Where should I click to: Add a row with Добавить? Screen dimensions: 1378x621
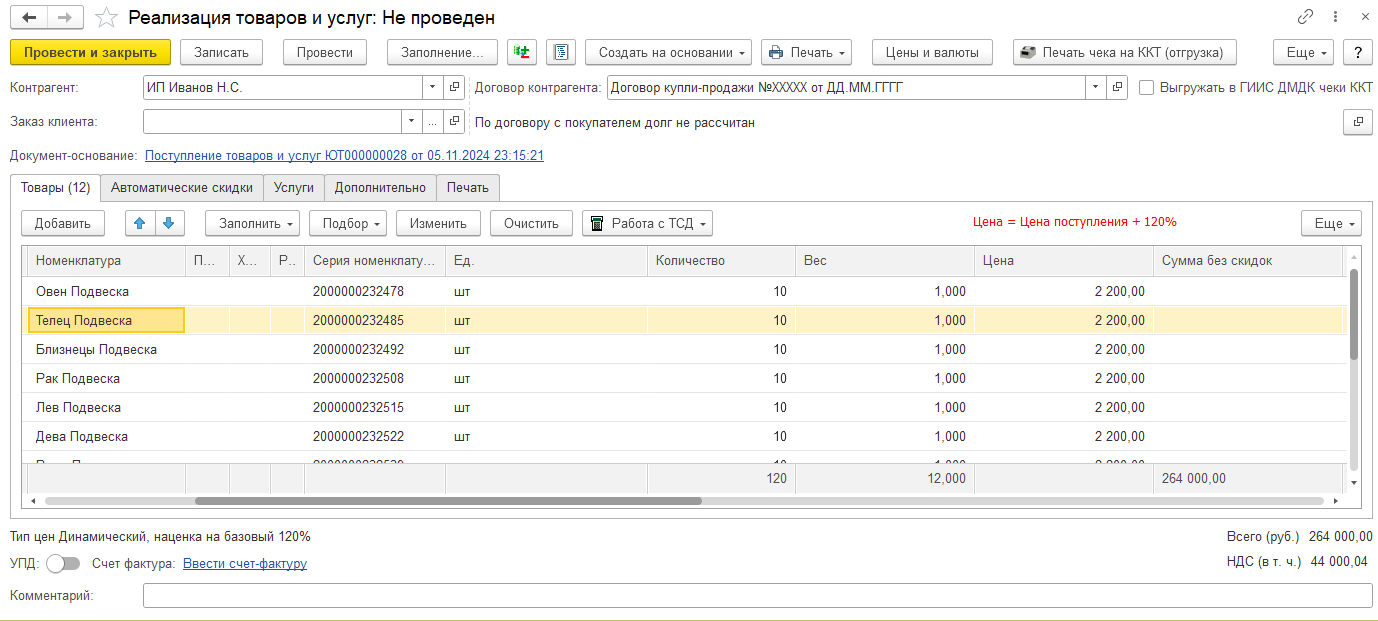click(63, 223)
